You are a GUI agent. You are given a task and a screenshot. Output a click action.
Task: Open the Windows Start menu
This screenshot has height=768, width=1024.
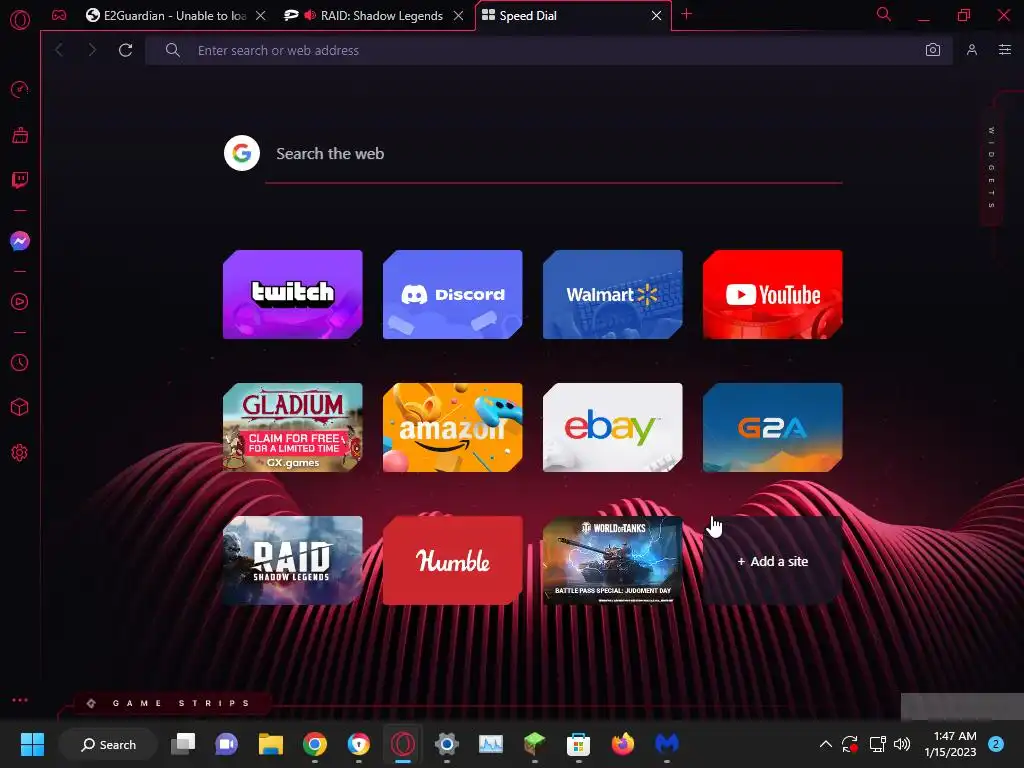[x=32, y=744]
